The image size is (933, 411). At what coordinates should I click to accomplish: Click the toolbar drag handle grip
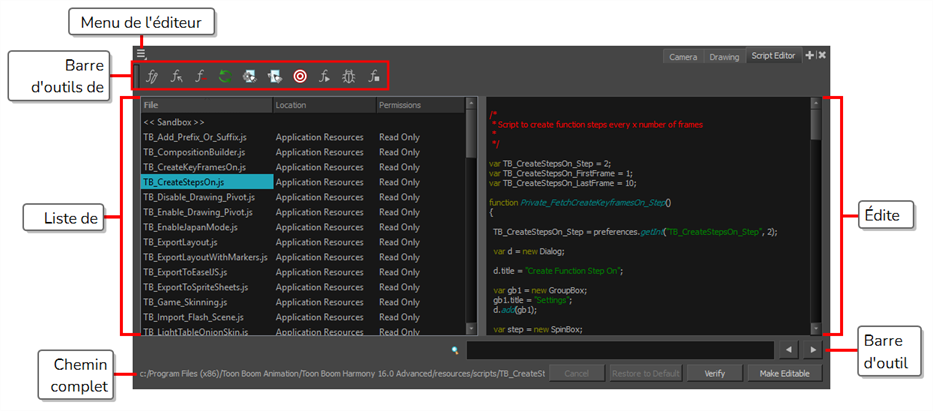click(136, 76)
